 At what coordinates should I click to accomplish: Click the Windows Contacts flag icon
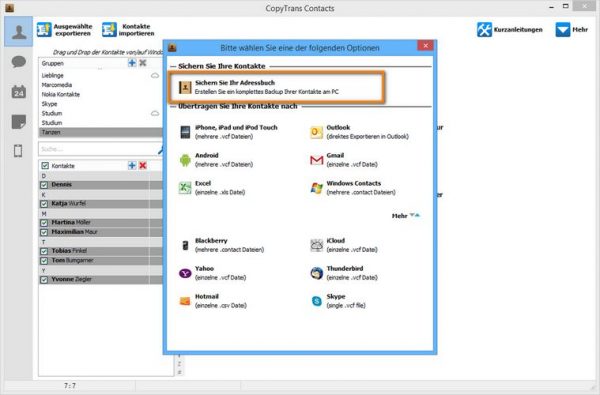(316, 188)
